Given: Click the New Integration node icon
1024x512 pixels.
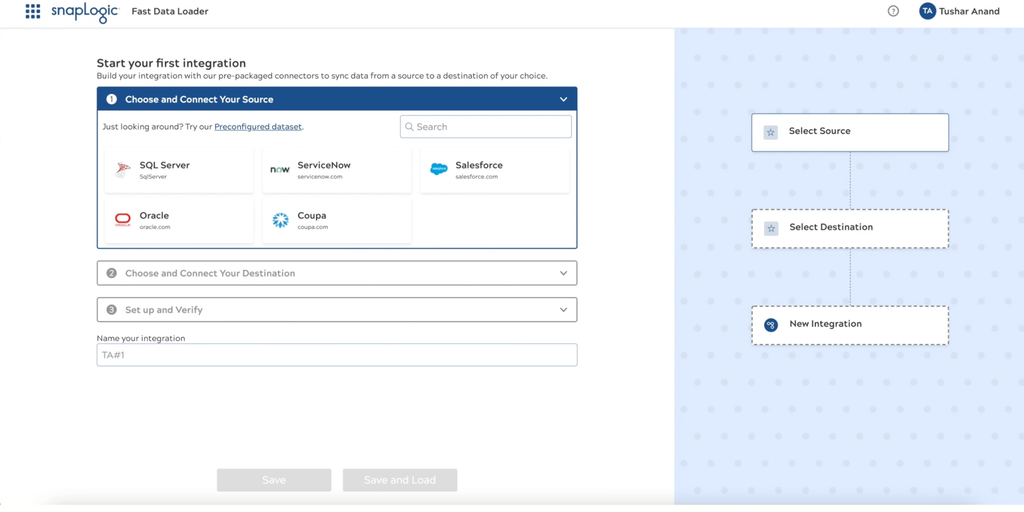Looking at the screenshot, I should (771, 325).
